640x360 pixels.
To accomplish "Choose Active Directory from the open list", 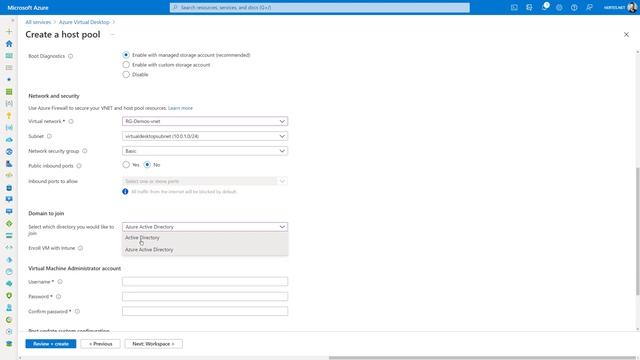I will [x=205, y=238].
